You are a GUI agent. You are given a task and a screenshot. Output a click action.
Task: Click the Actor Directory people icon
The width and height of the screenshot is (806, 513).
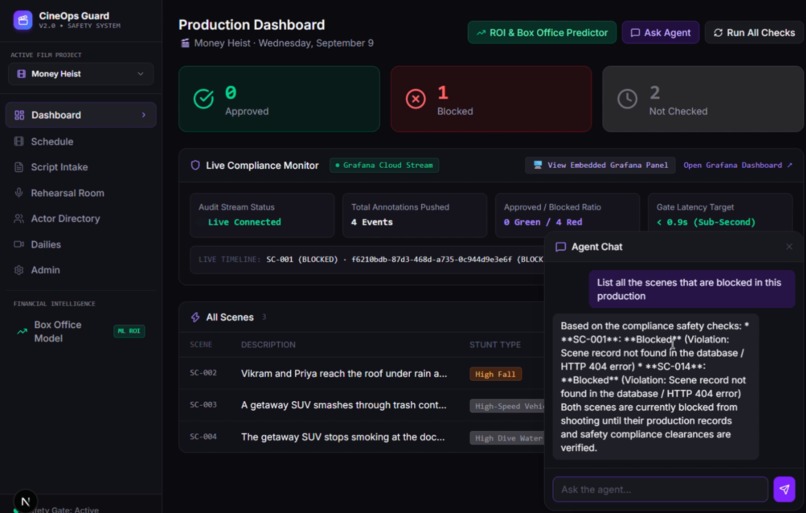(19, 218)
